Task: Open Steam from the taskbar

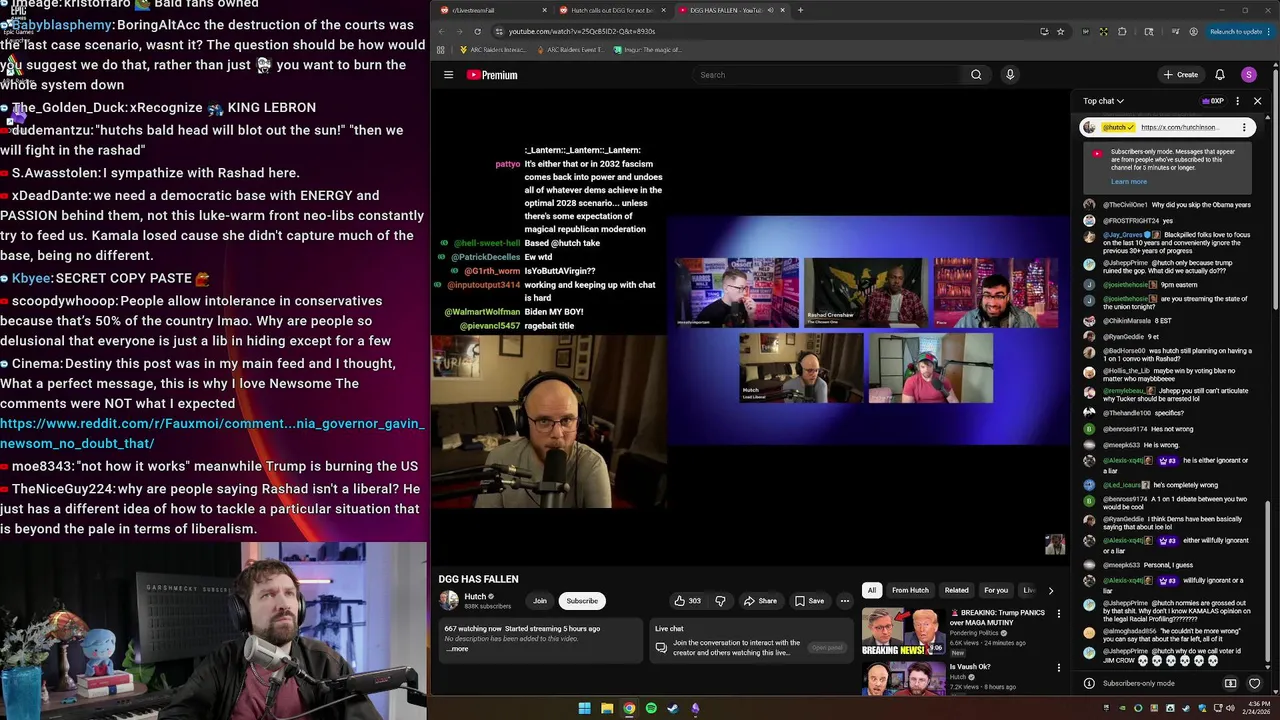Action: (673, 708)
